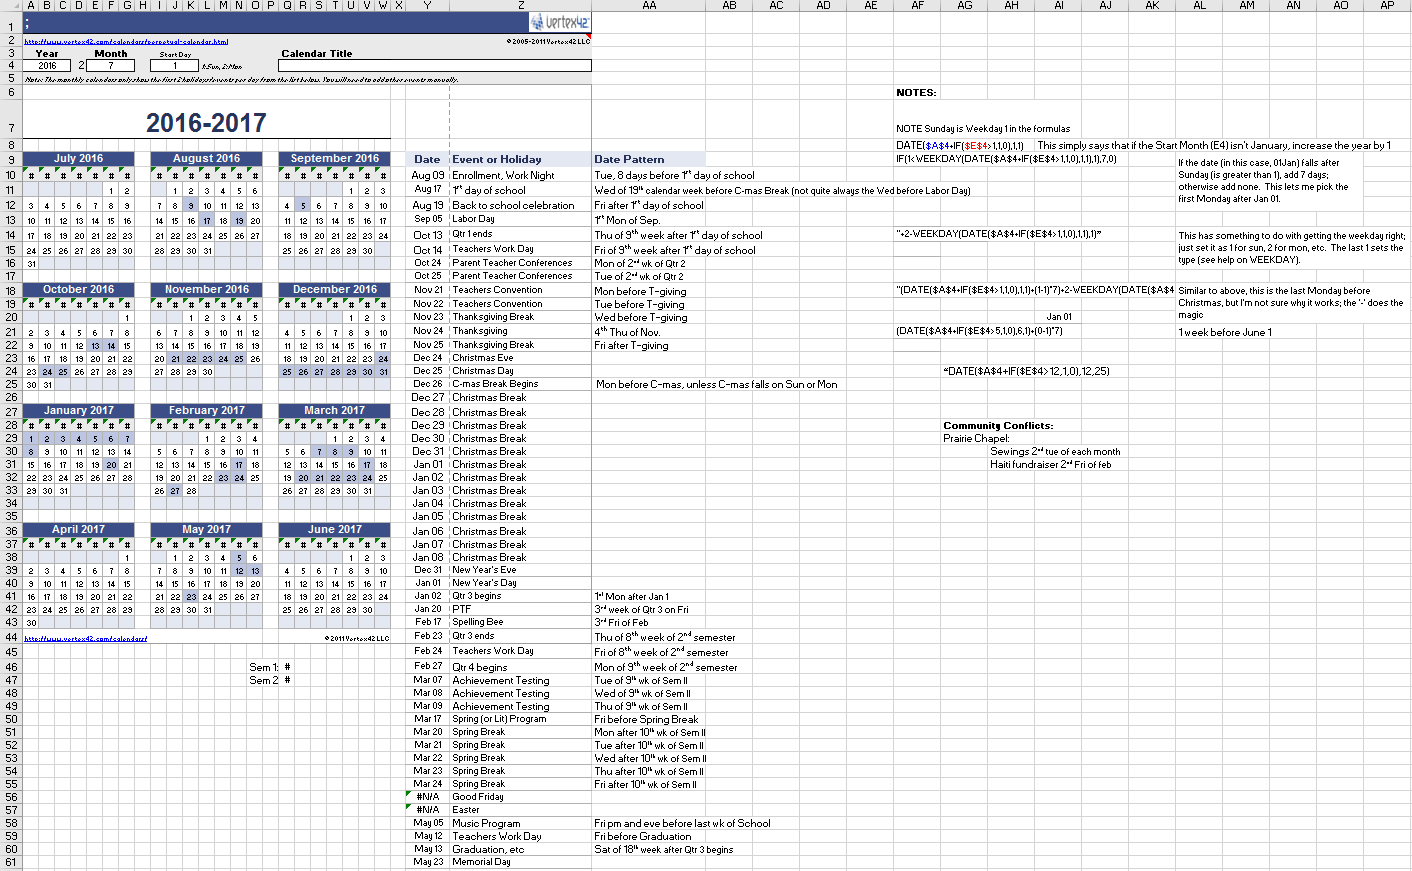Select the column Z header

point(521,6)
